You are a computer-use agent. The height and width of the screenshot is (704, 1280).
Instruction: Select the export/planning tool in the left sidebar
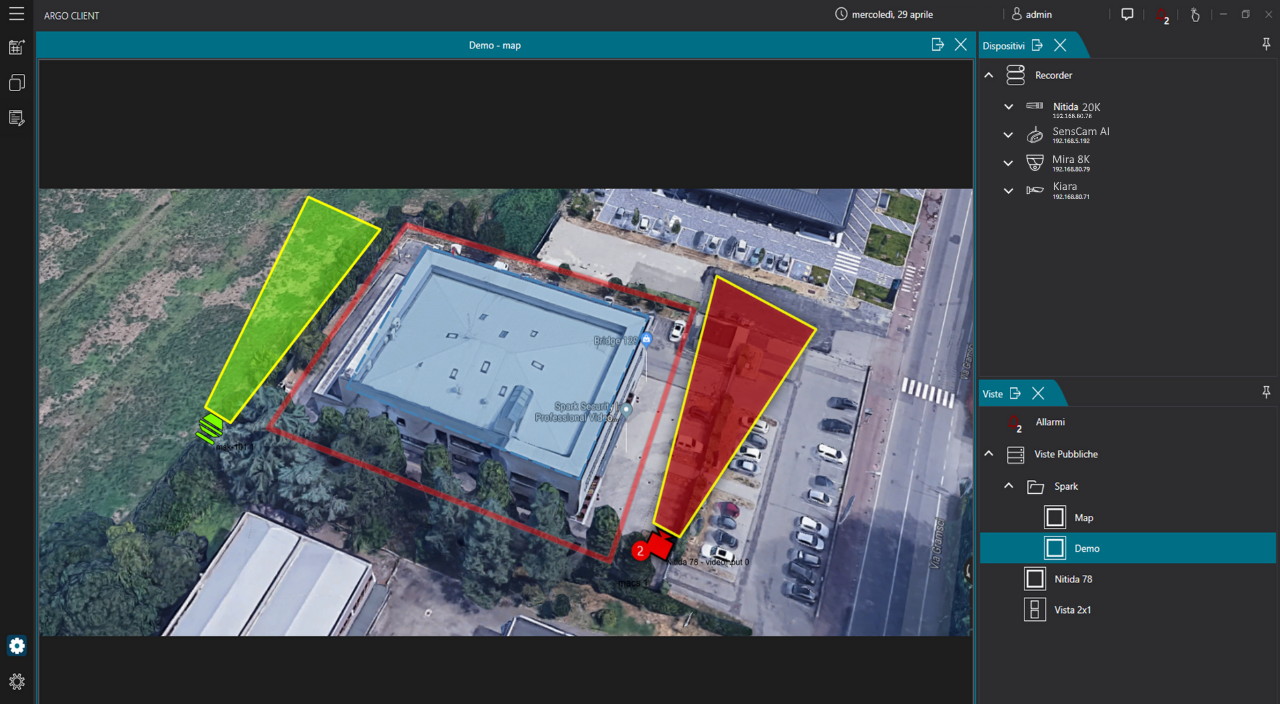tap(16, 47)
